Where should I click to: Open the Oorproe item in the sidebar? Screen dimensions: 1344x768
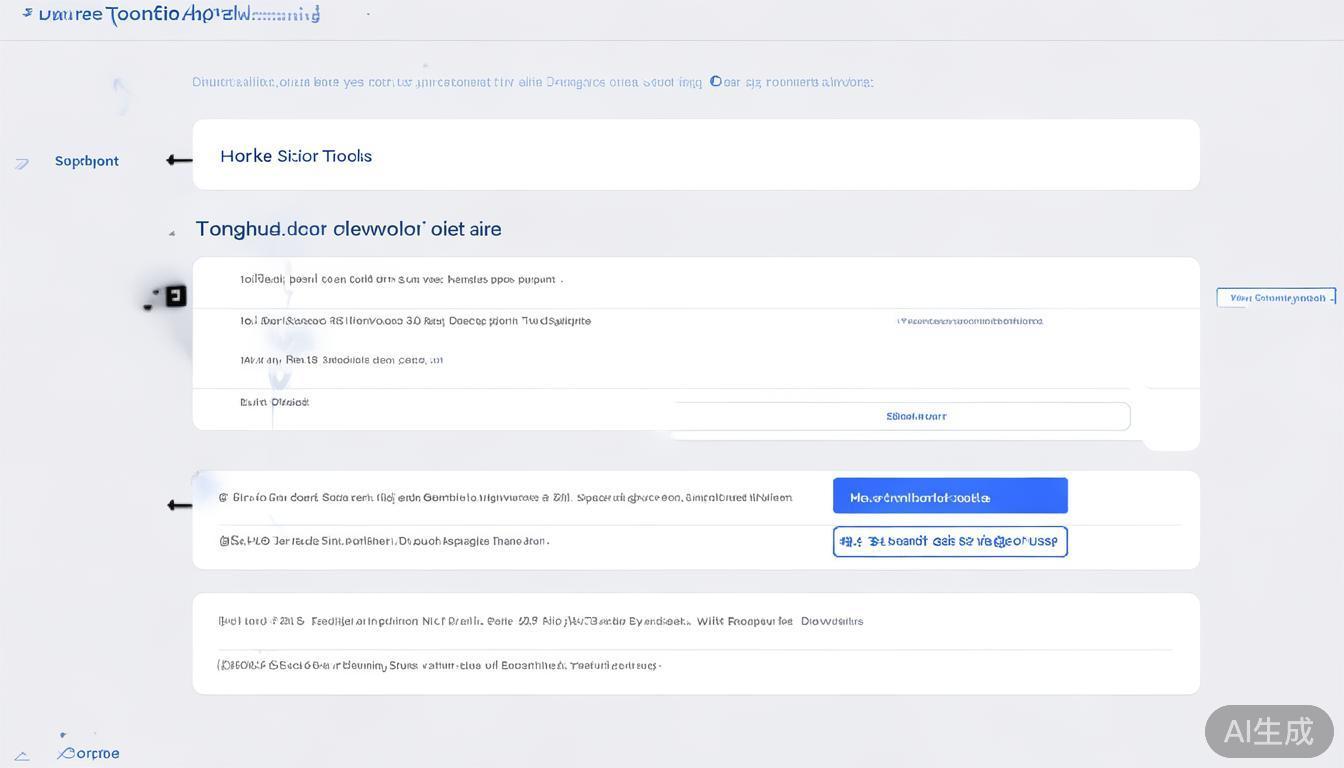tap(94, 753)
